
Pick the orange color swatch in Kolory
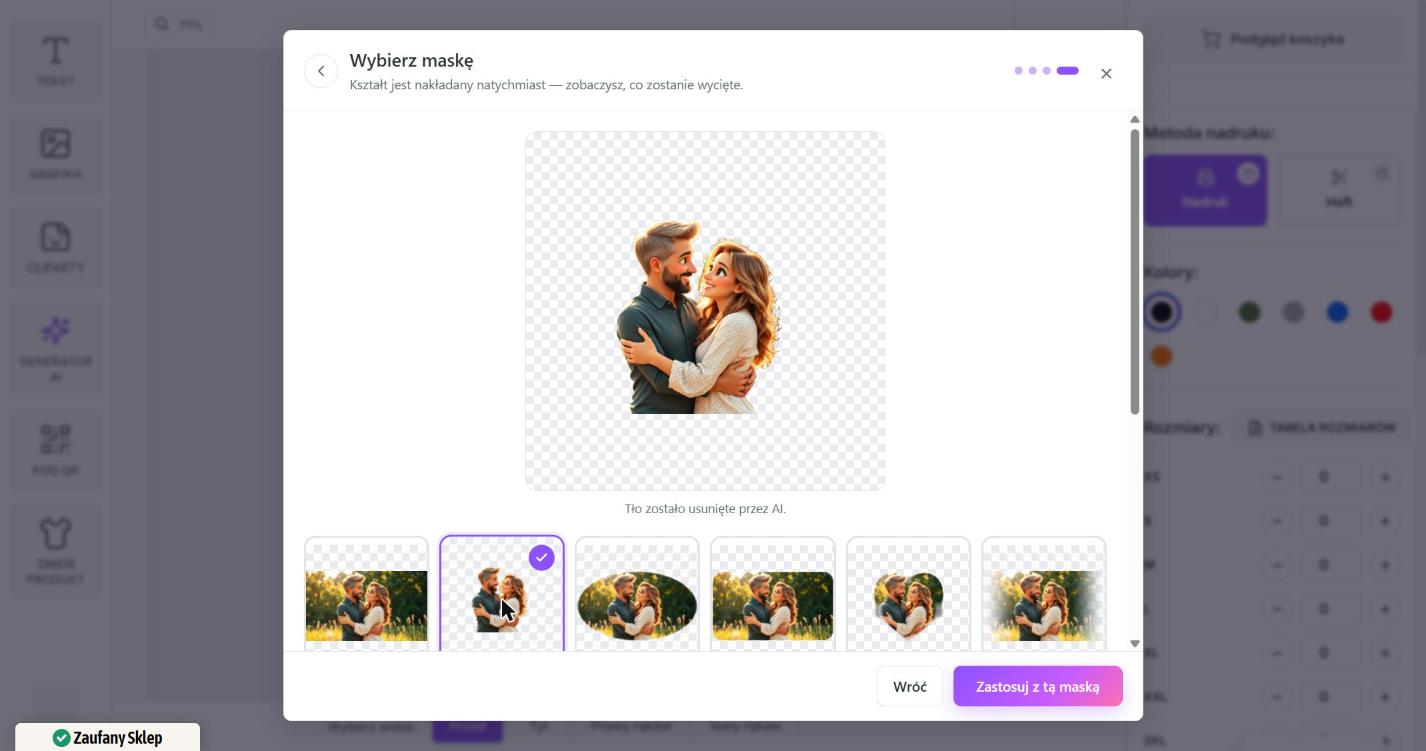(x=1161, y=356)
